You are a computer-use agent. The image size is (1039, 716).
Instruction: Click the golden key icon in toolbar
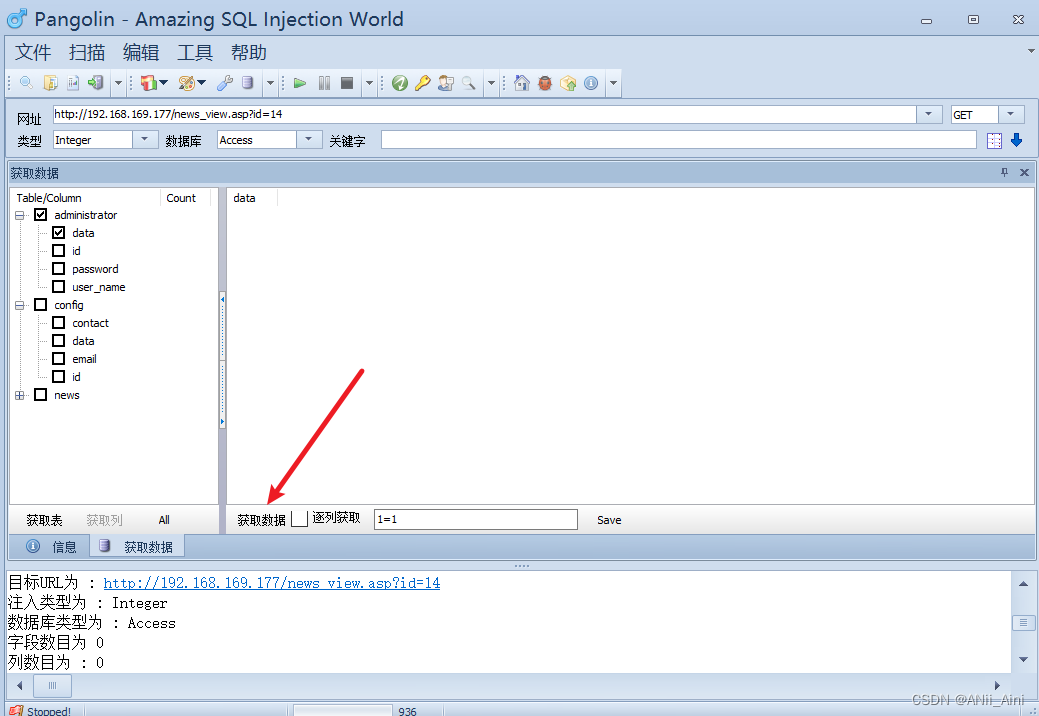click(x=423, y=83)
